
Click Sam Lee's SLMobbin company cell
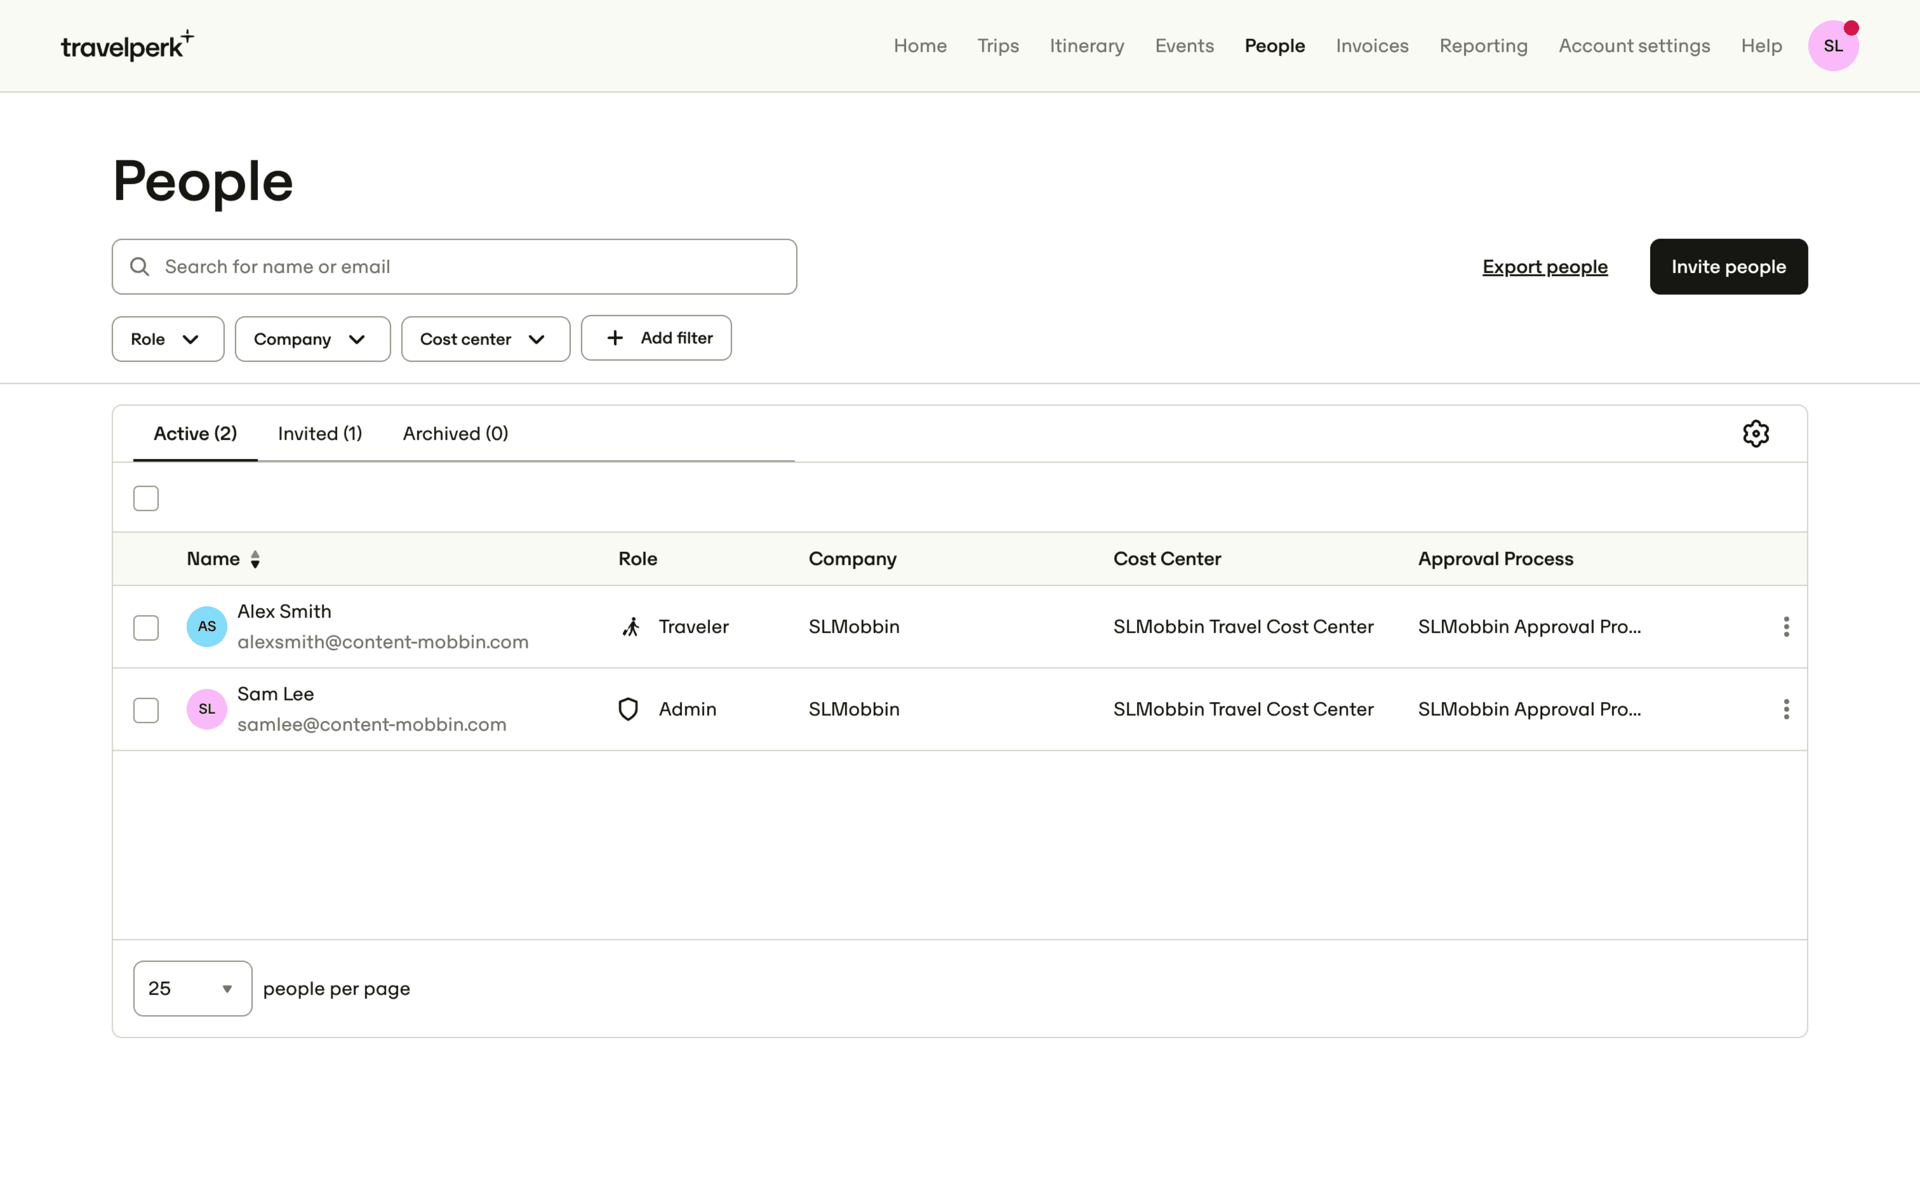click(x=854, y=709)
